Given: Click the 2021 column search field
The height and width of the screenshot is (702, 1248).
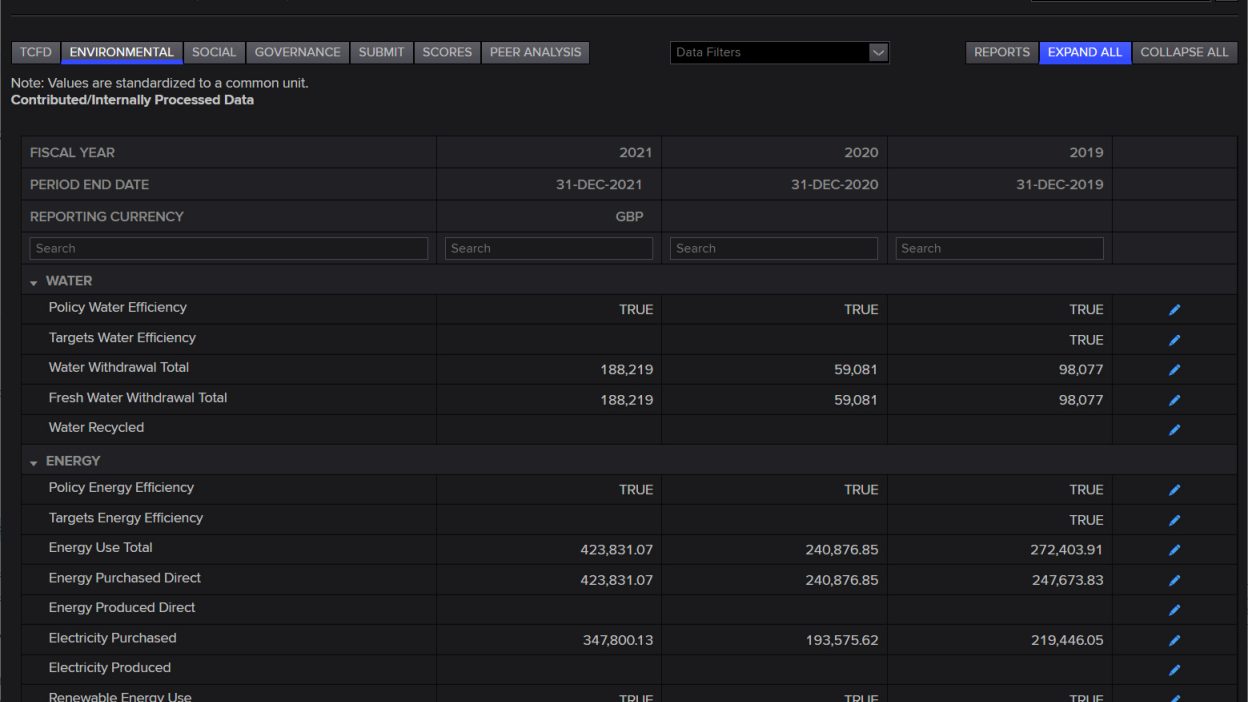Looking at the screenshot, I should point(548,248).
